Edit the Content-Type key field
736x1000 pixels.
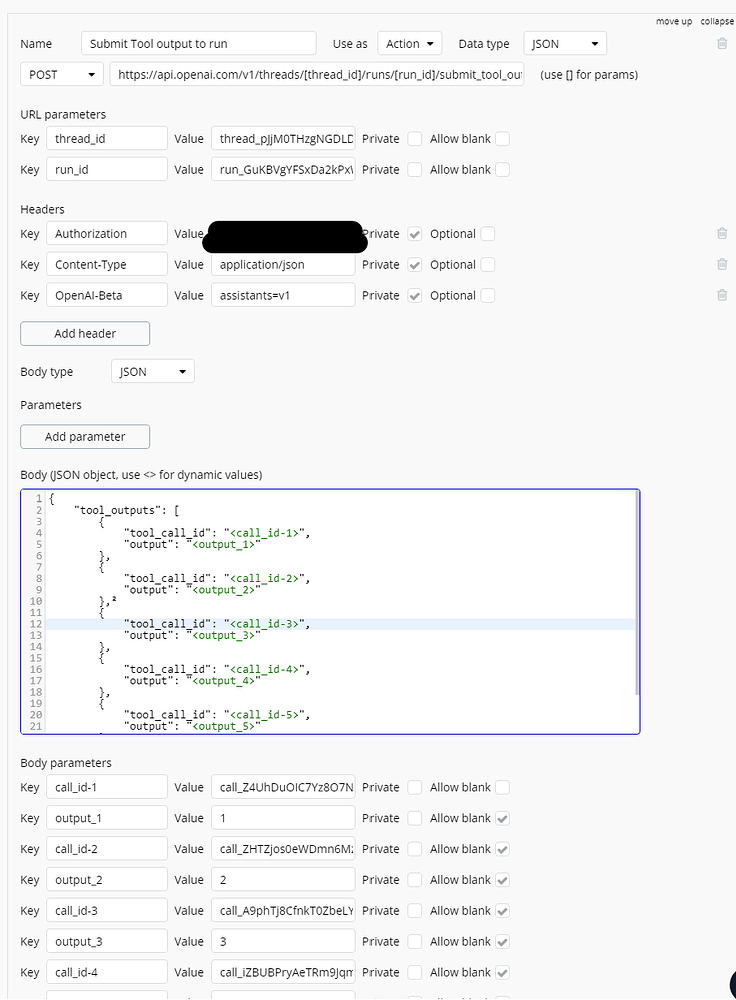coord(107,265)
